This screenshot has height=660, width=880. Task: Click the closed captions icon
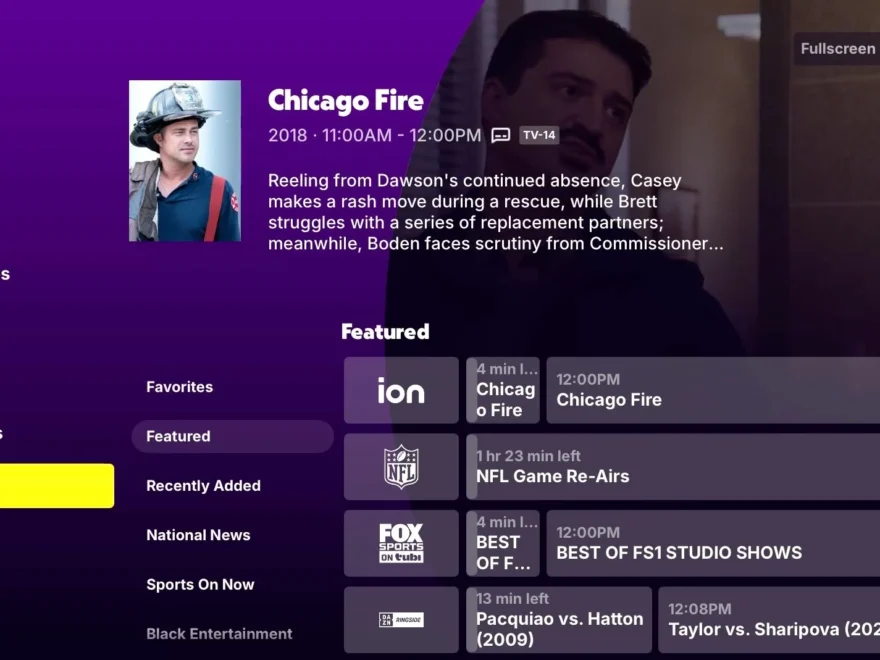click(501, 135)
